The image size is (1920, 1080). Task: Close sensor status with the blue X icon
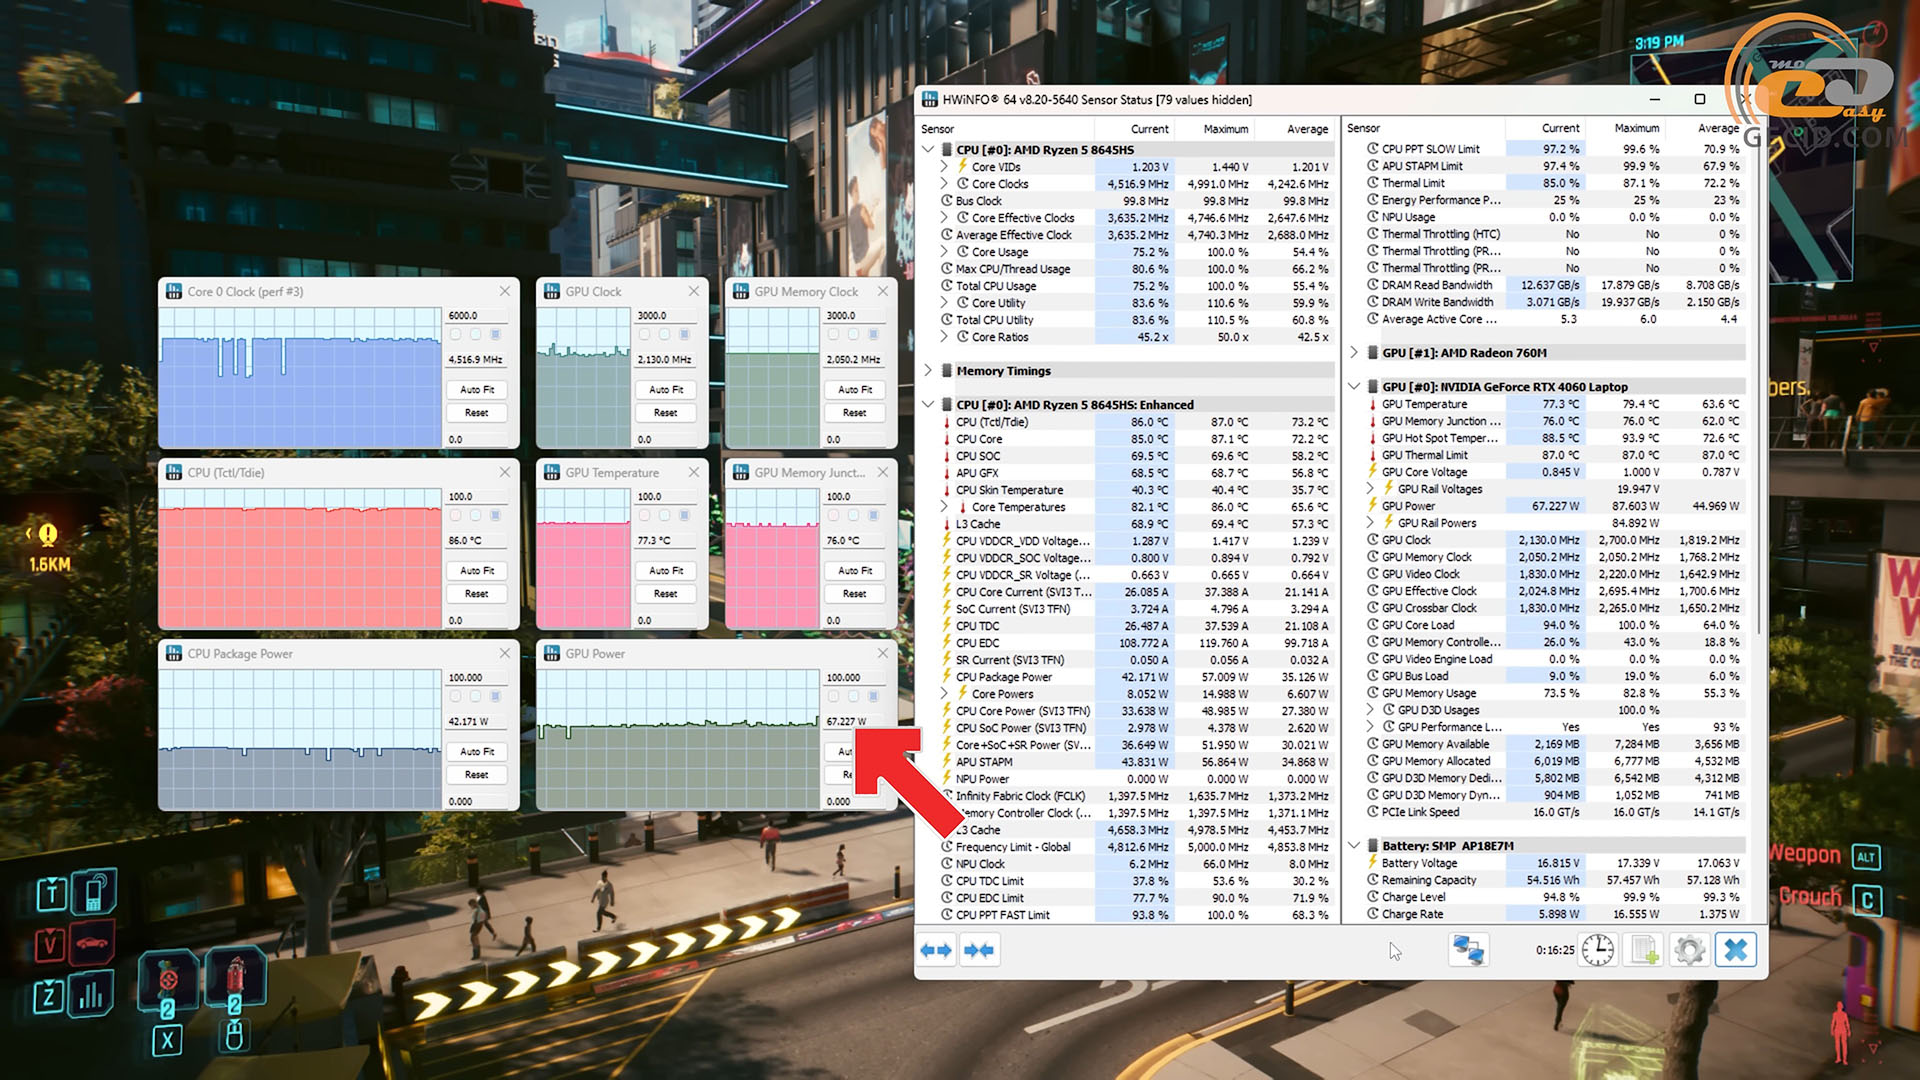point(1736,950)
